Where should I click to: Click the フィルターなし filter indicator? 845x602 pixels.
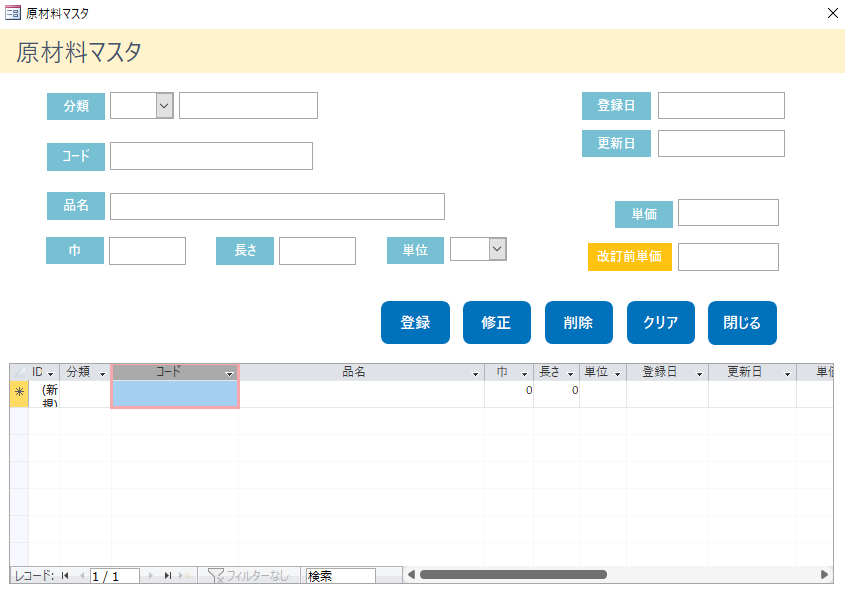click(x=248, y=576)
